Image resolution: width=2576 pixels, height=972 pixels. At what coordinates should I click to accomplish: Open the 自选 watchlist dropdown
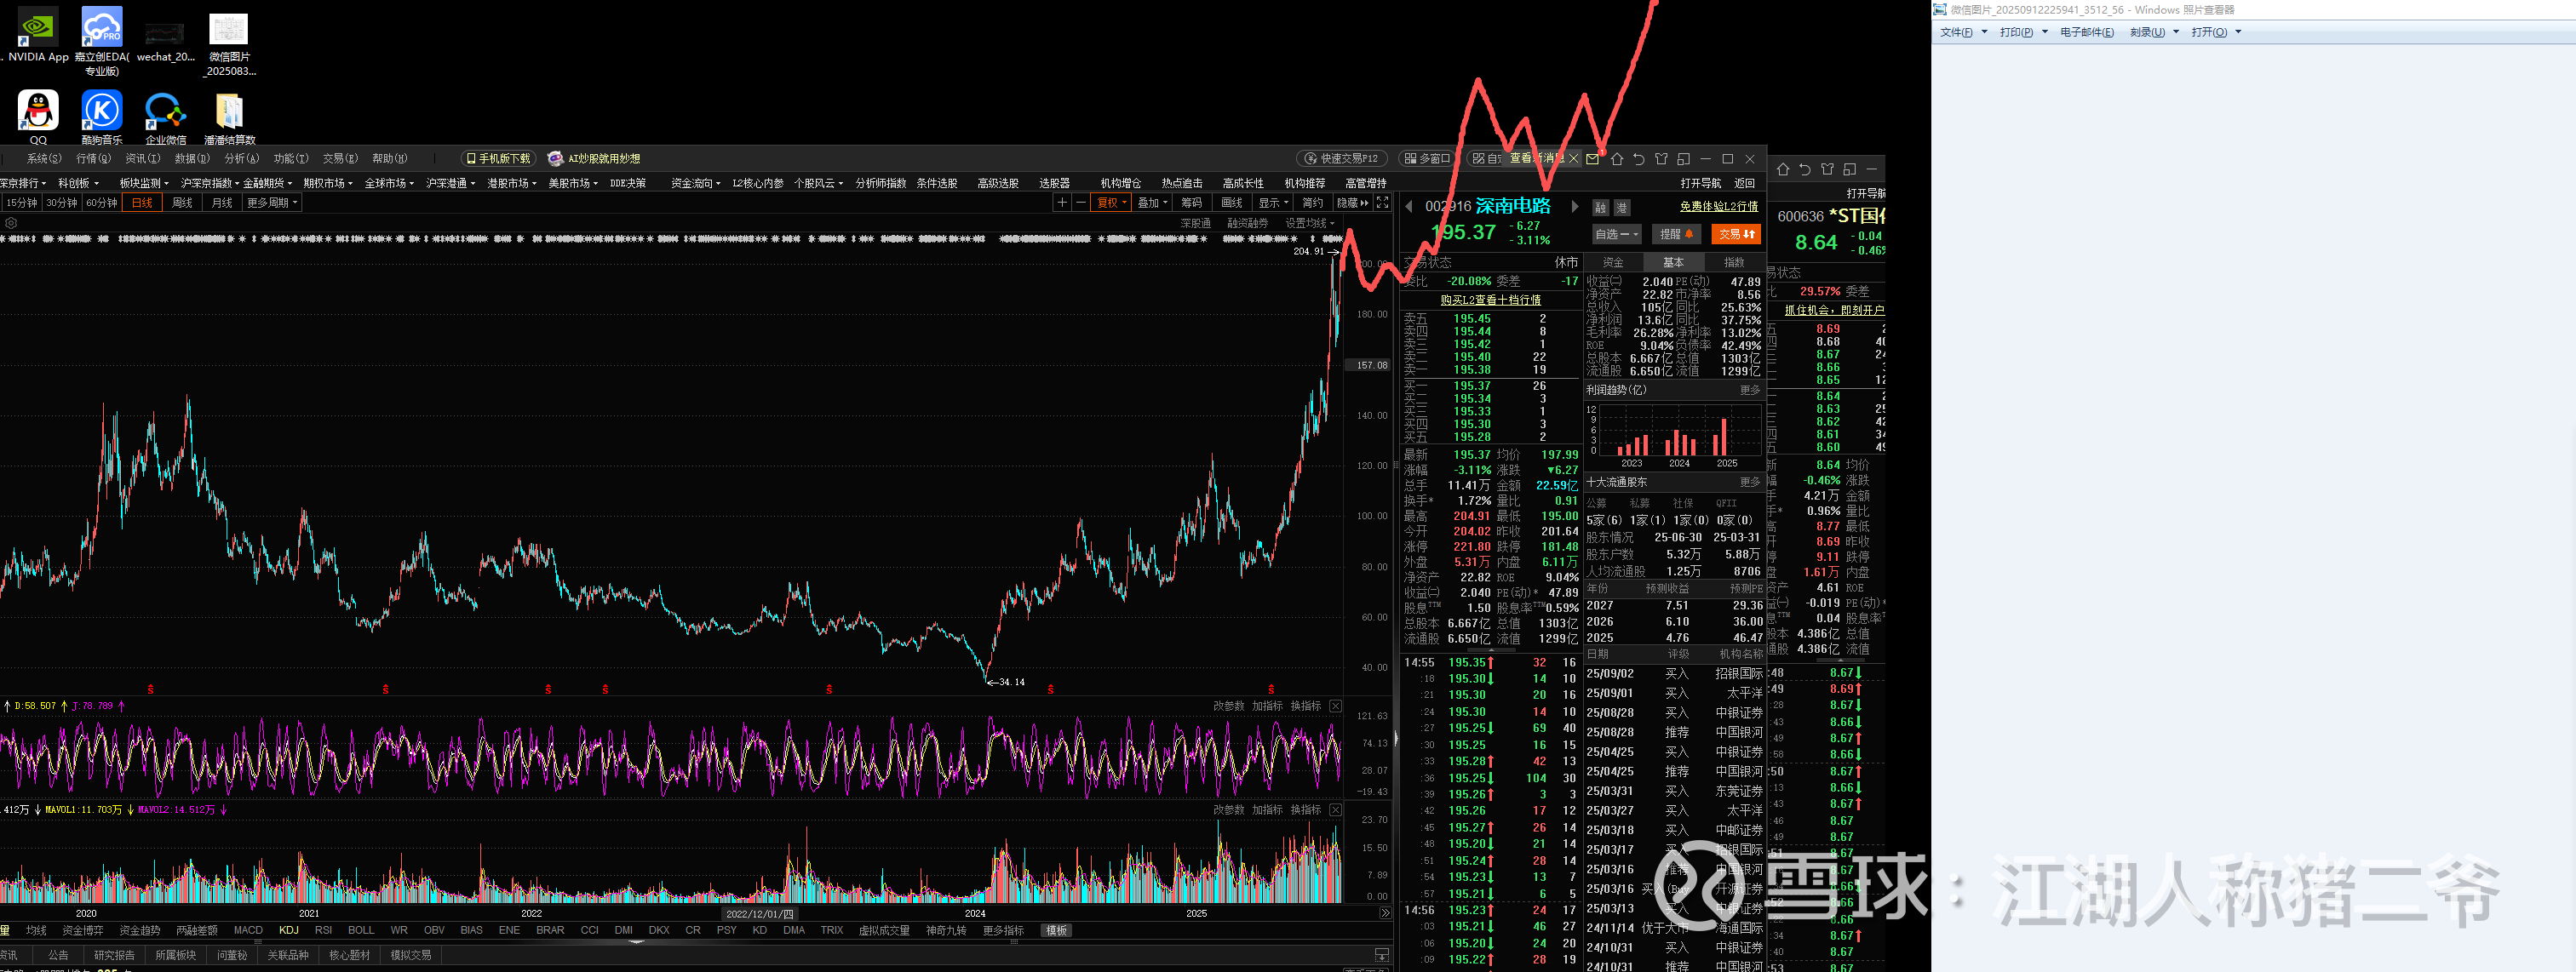pos(1616,234)
